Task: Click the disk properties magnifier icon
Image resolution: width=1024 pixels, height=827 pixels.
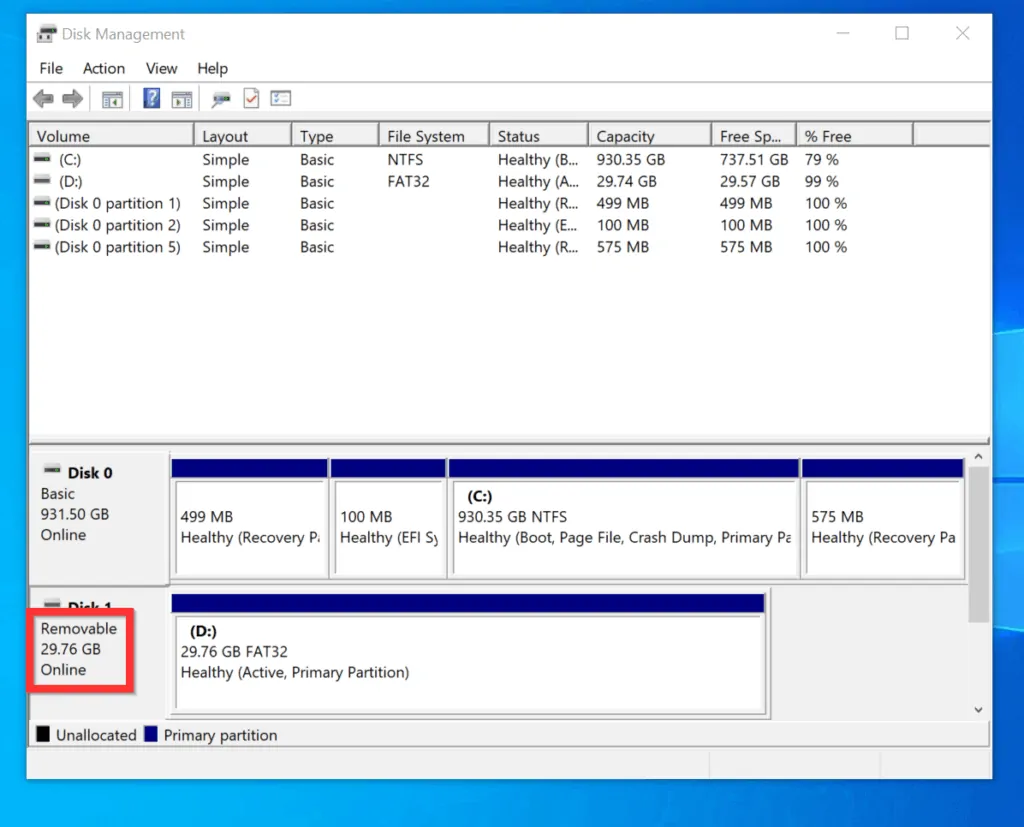Action: tap(221, 98)
